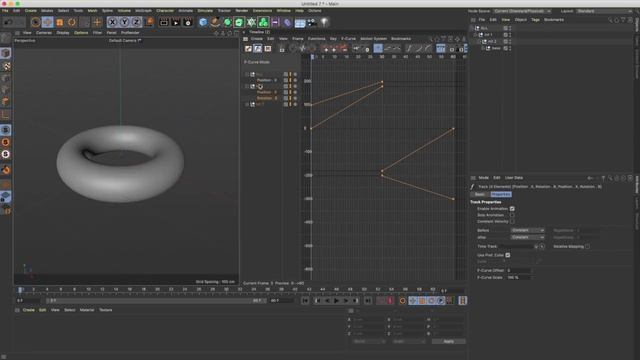Toggle the Relative Mapping checkbox

point(587,247)
